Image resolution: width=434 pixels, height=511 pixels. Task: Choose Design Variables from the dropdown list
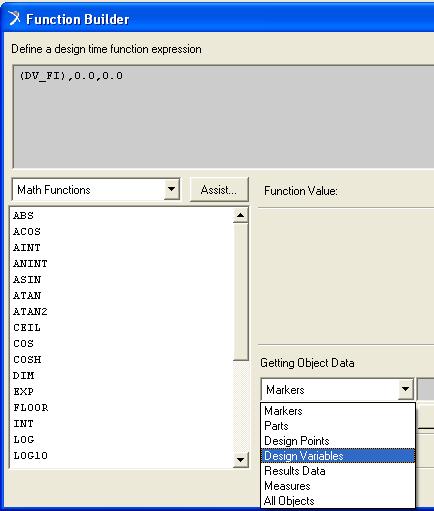pyautogui.click(x=338, y=456)
